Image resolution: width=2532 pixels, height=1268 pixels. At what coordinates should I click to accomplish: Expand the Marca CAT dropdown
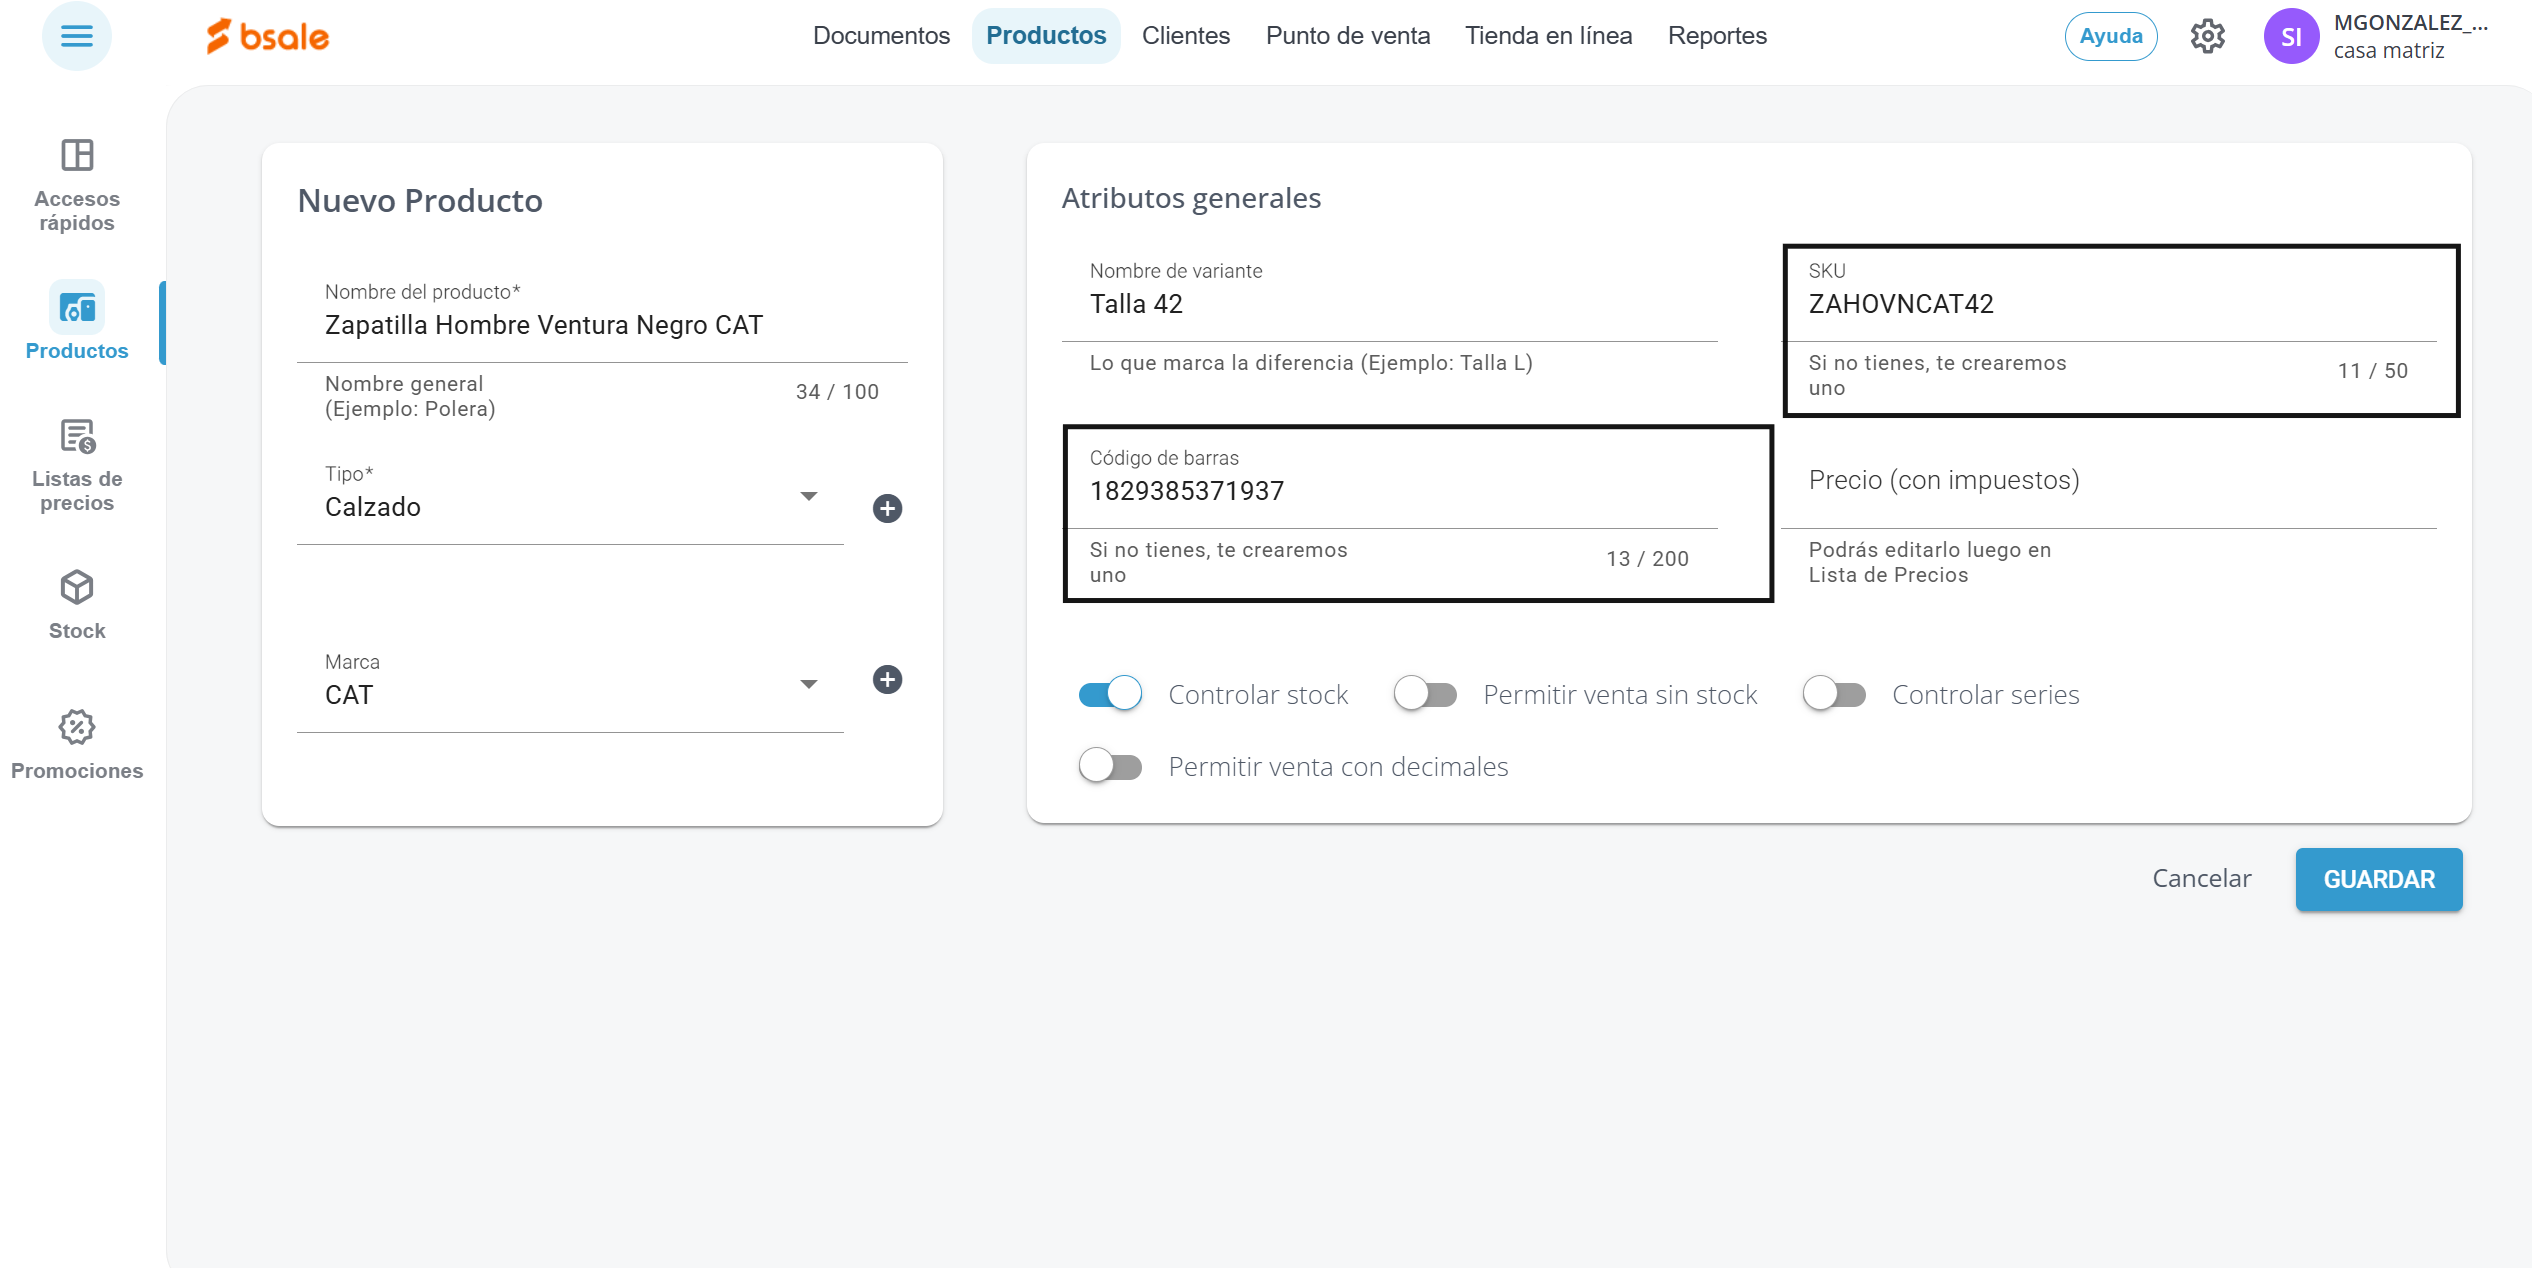[808, 685]
